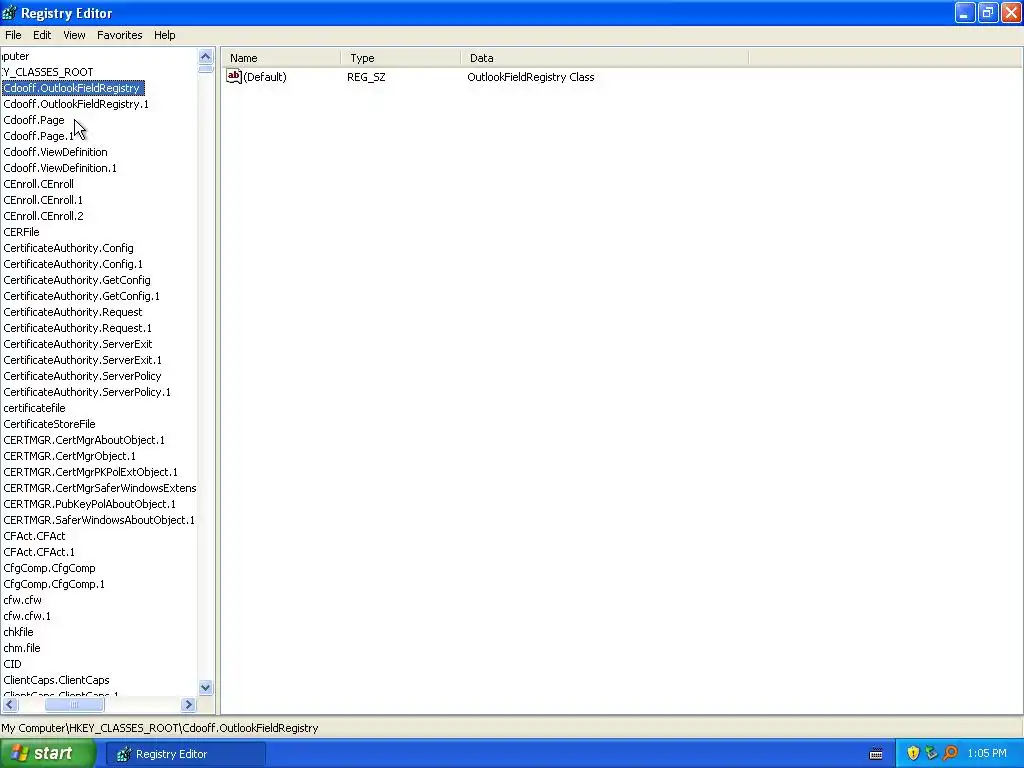Screen dimensions: 1024x768
Task: Select CertificateAuthority.Request.1 key
Action: tap(77, 328)
